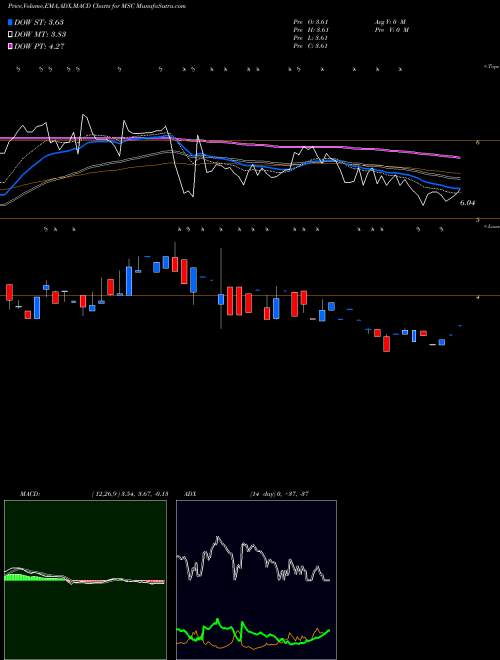Click the '4' axis label on candlestick chart
This screenshot has width=500, height=660.
pos(478,298)
